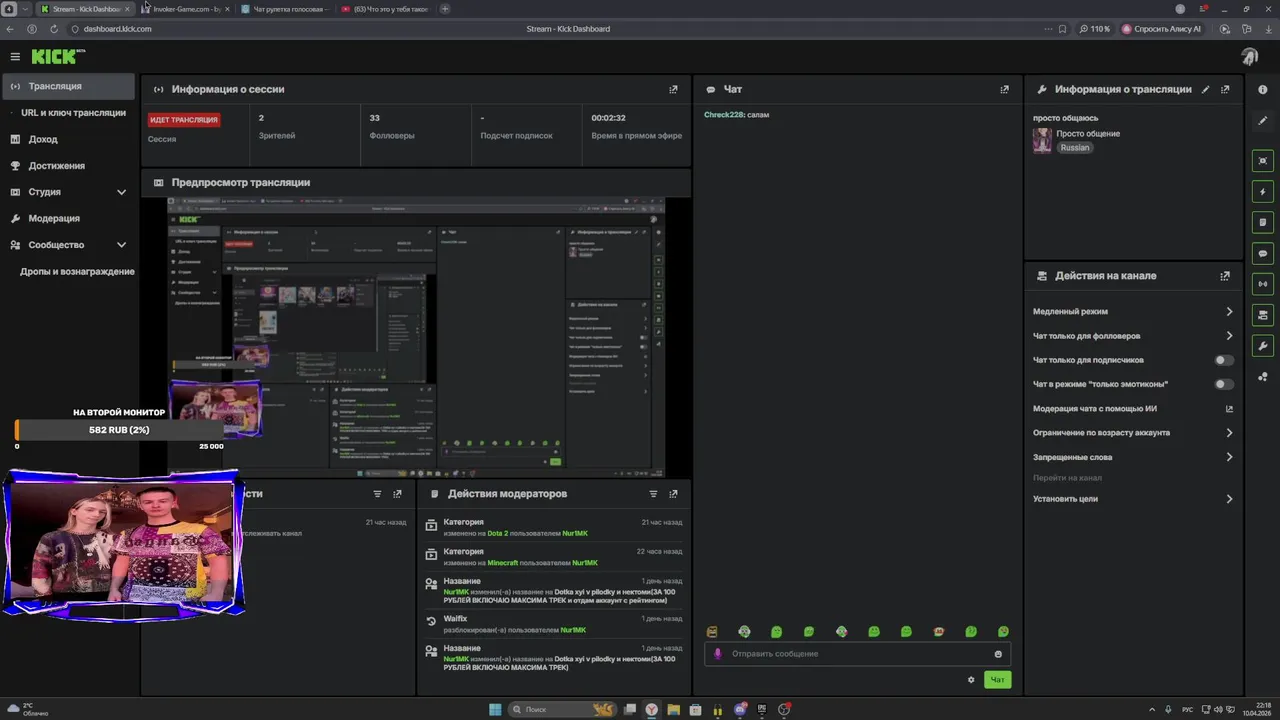1280x720 pixels.
Task: Click the Kick logo
Action: pyautogui.click(x=58, y=57)
